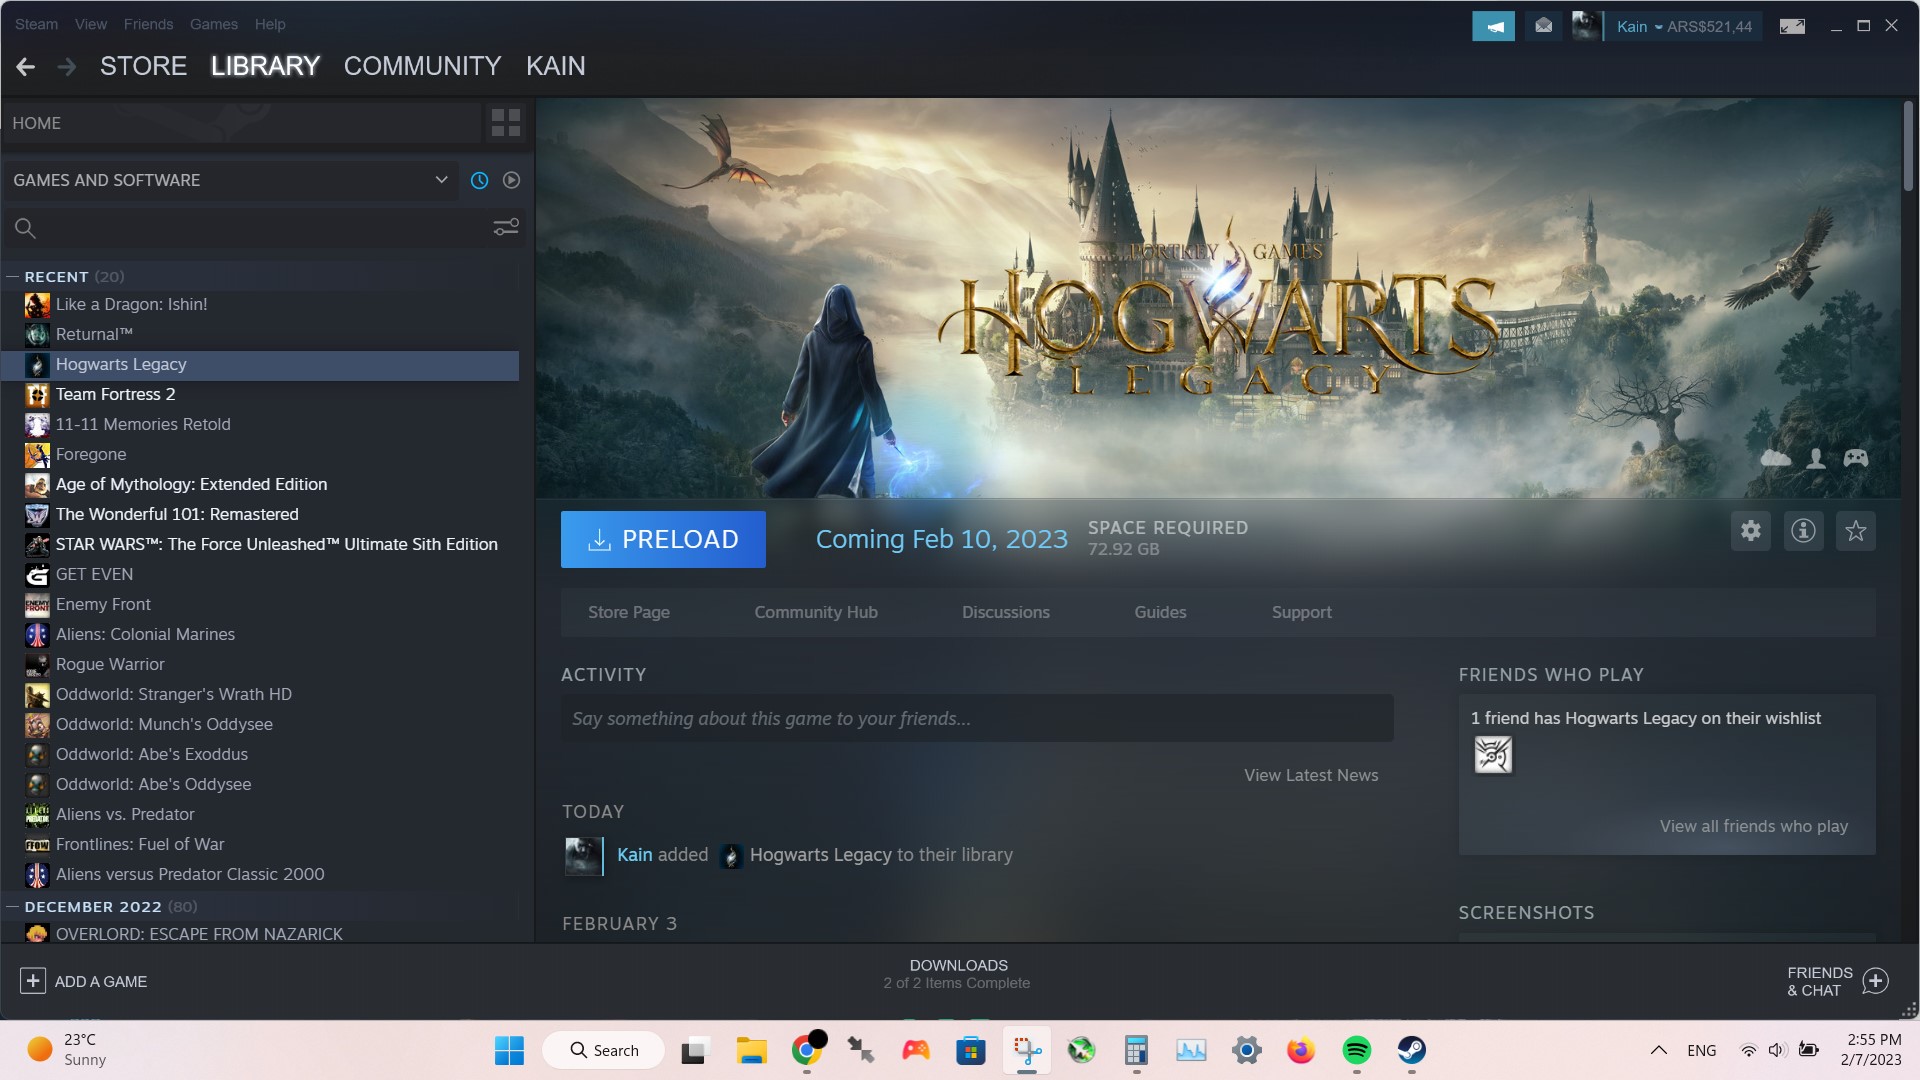Image resolution: width=1920 pixels, height=1080 pixels.
Task: Toggle show ready-to-play games filter
Action: pos(511,180)
